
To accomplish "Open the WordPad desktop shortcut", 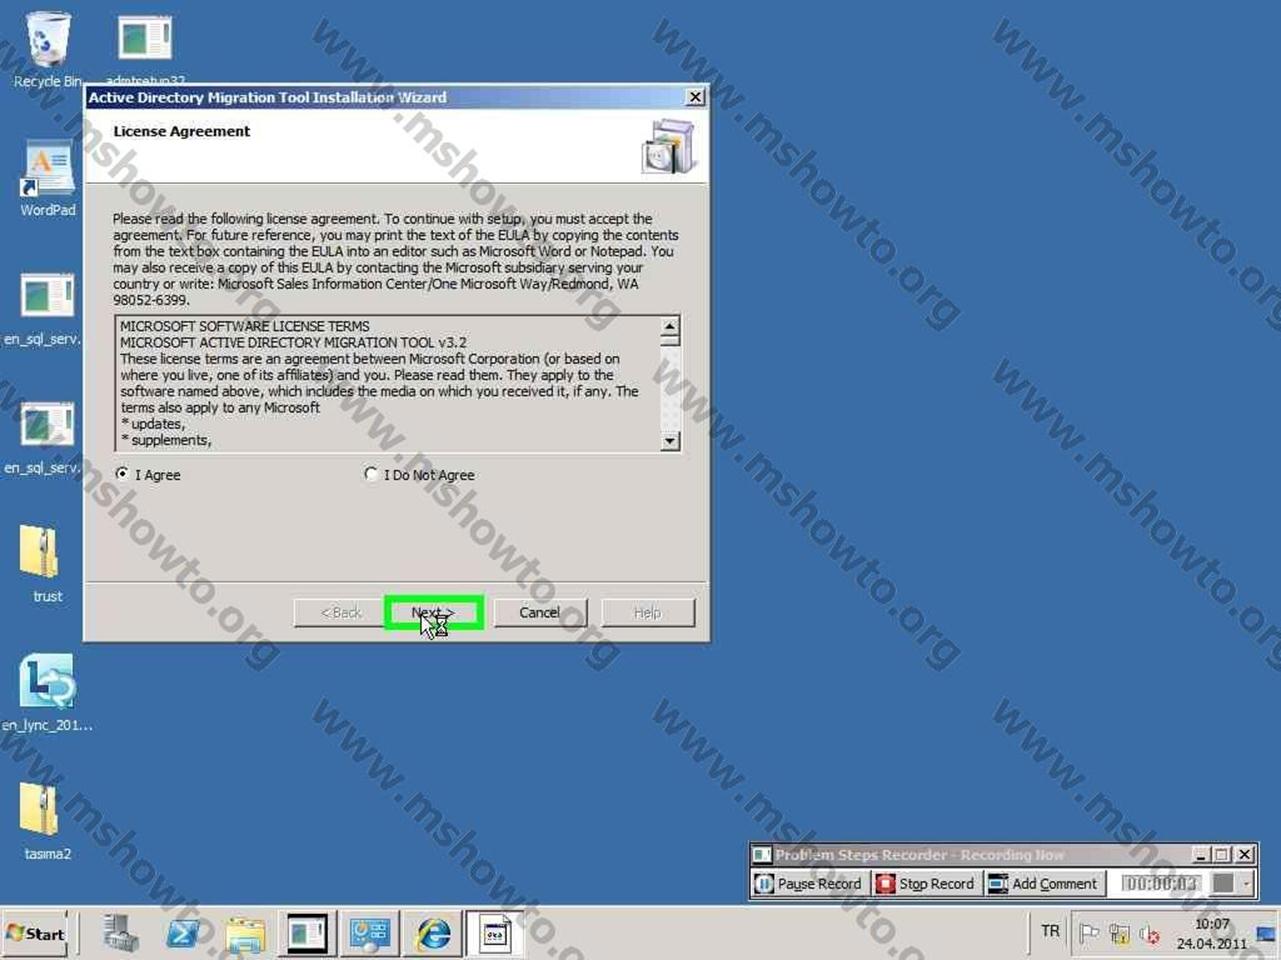I will coord(47,180).
